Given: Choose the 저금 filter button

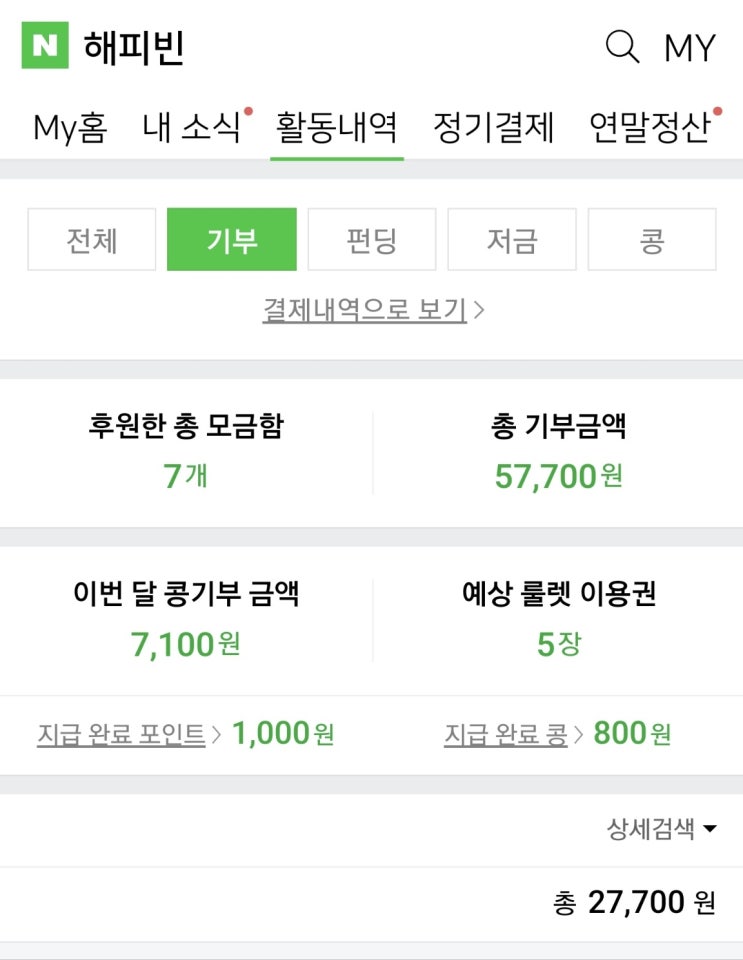Looking at the screenshot, I should click(512, 240).
